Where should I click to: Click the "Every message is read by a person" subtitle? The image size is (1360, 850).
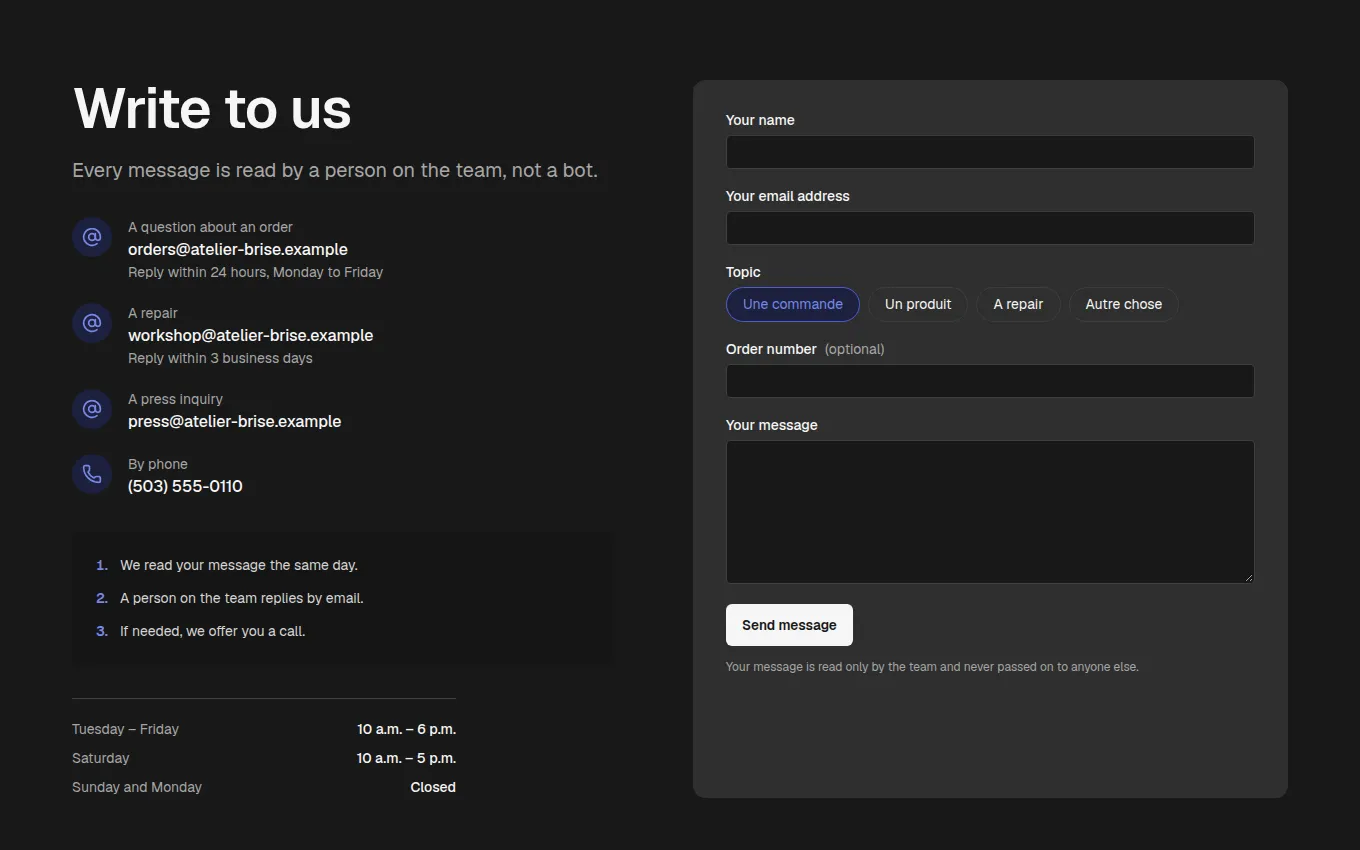tap(335, 171)
